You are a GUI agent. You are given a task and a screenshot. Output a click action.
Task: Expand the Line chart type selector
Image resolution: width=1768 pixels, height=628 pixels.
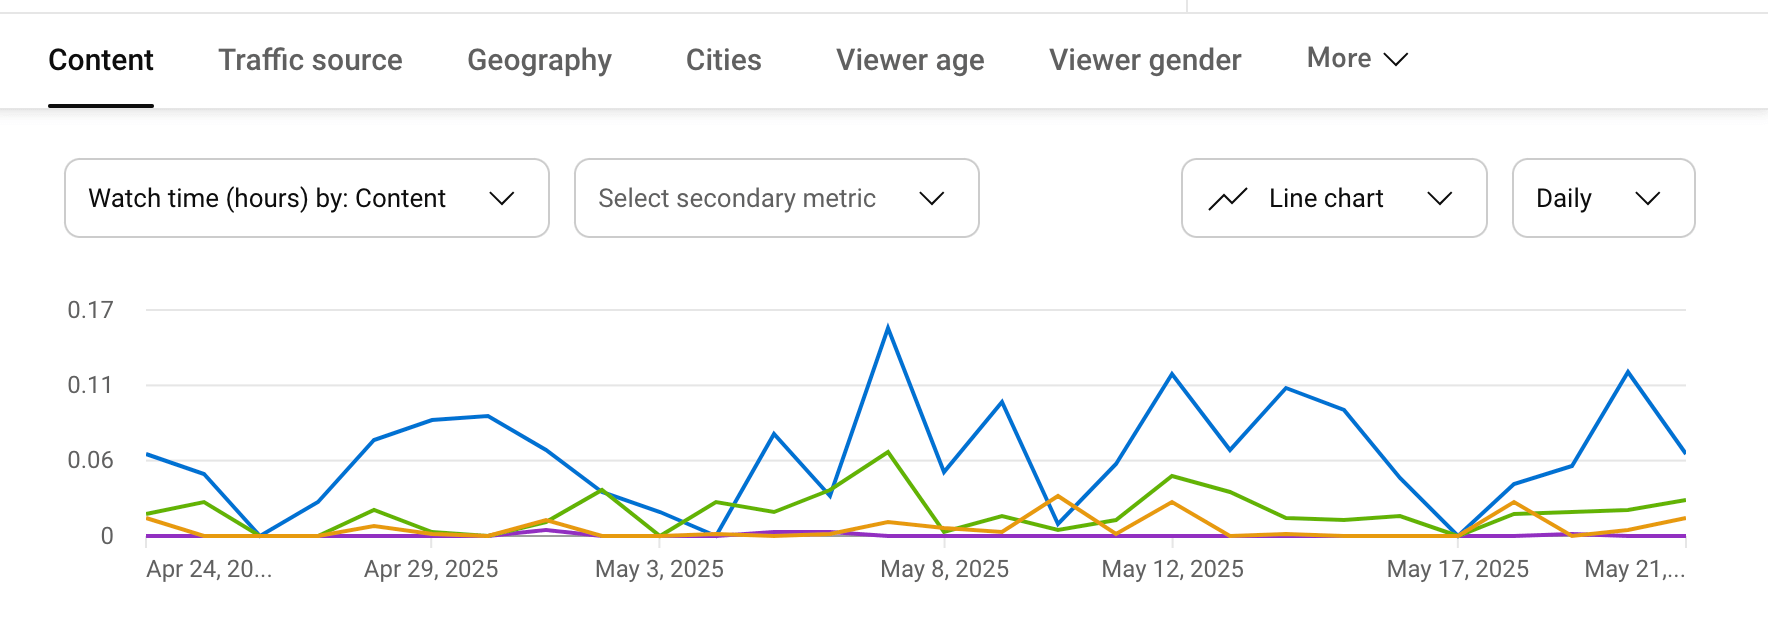(1334, 198)
